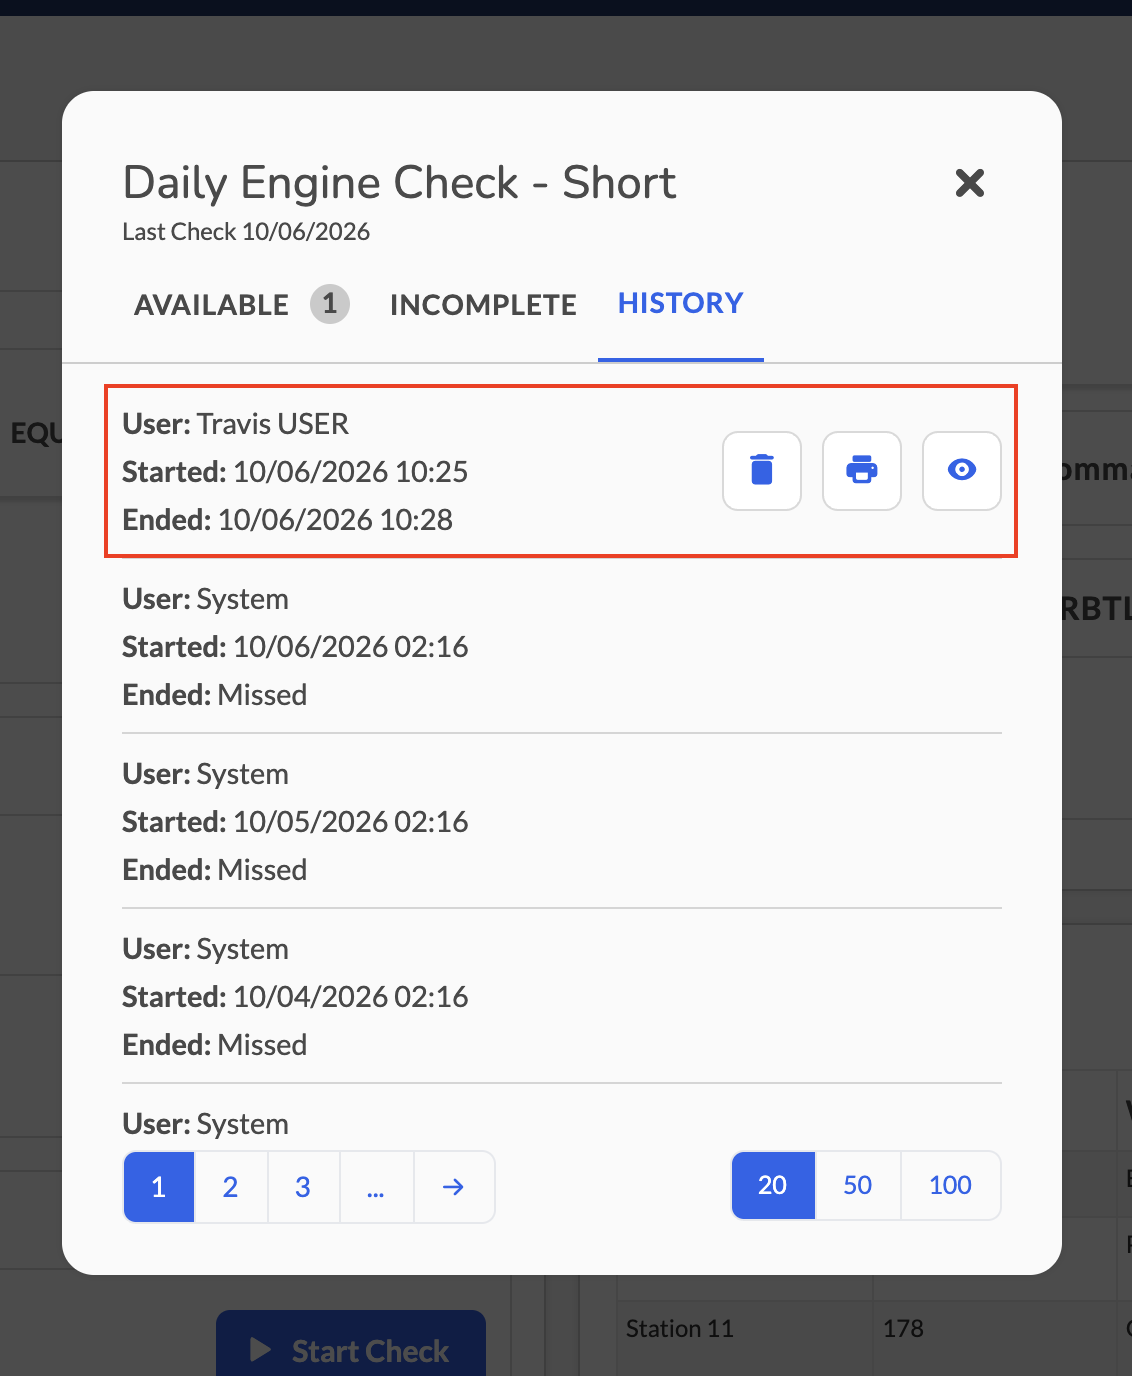Select the 'Started: 10/04/2026 02:16' missed entry
Image resolution: width=1132 pixels, height=1376 pixels.
tap(295, 997)
